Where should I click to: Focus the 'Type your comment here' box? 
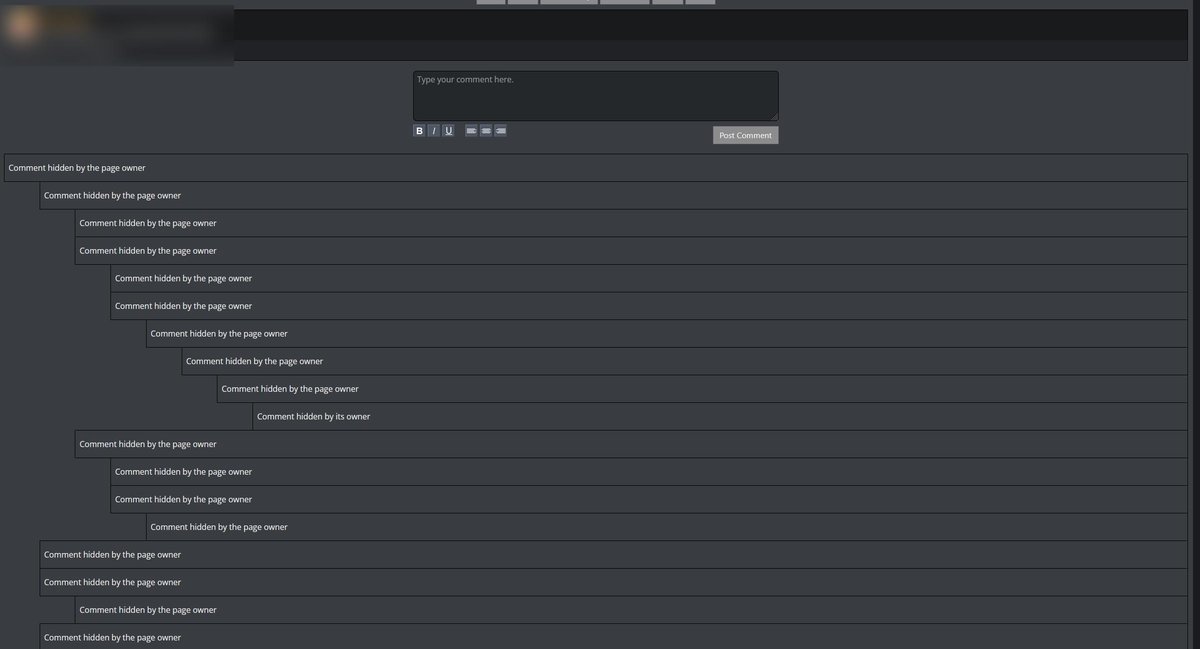[x=596, y=96]
